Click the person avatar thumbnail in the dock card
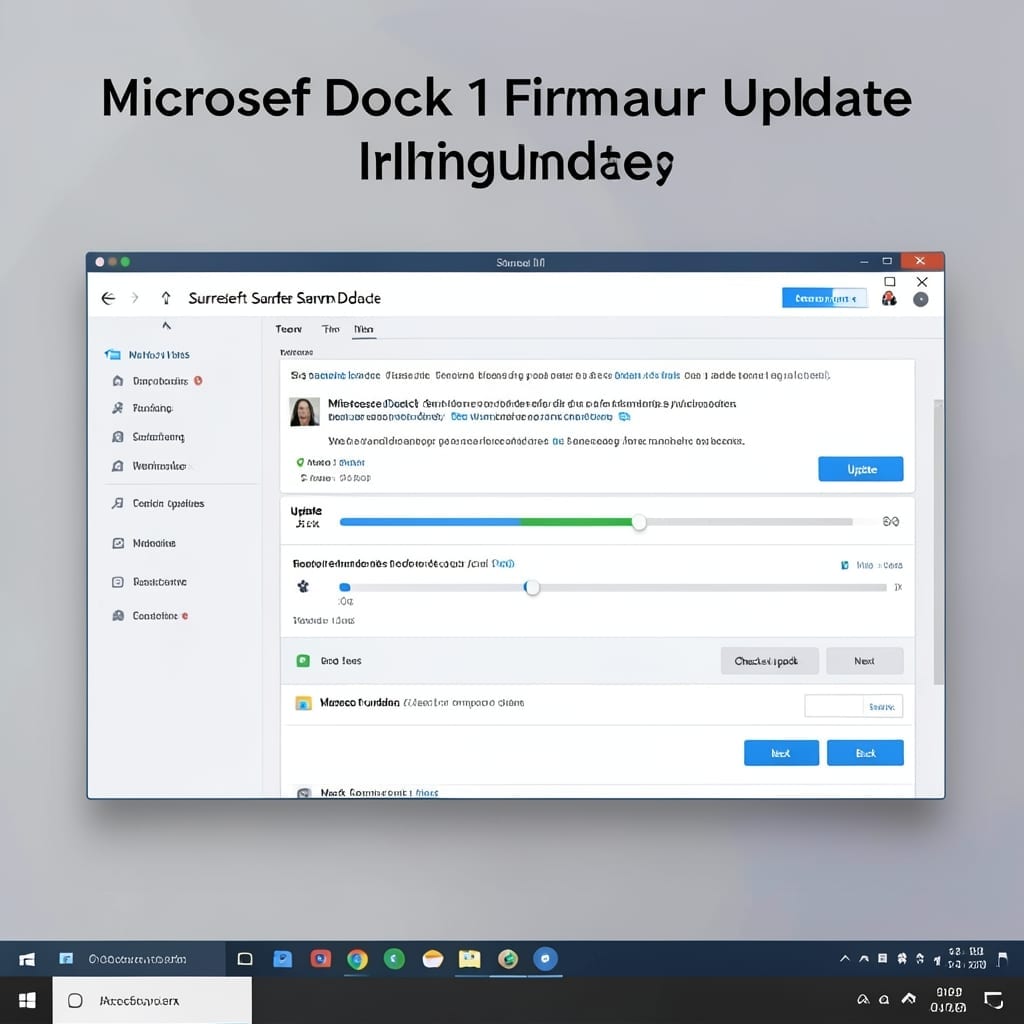The image size is (1024, 1024). point(304,411)
